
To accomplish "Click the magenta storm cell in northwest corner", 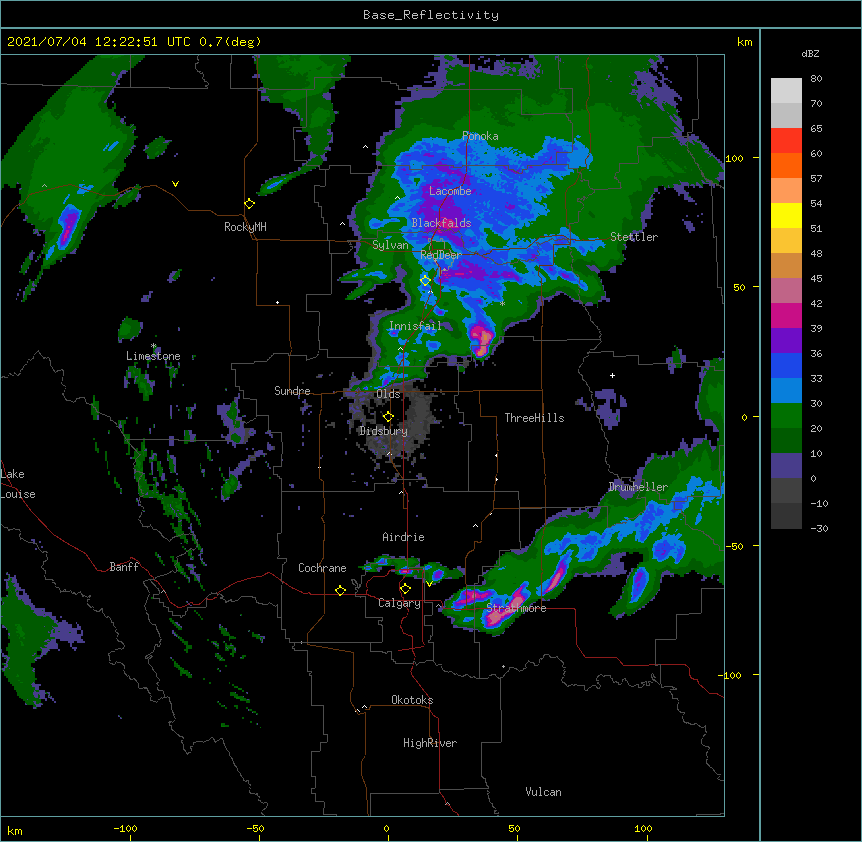I will (x=67, y=228).
